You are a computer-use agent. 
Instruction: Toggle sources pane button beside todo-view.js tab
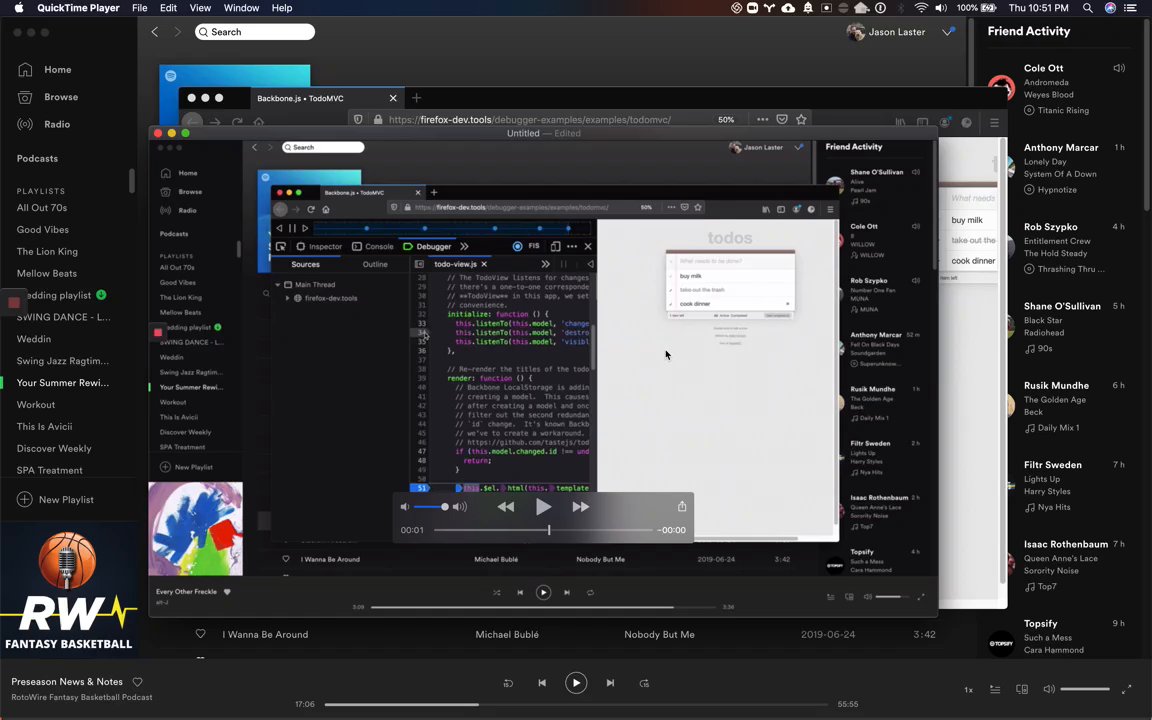(x=420, y=264)
